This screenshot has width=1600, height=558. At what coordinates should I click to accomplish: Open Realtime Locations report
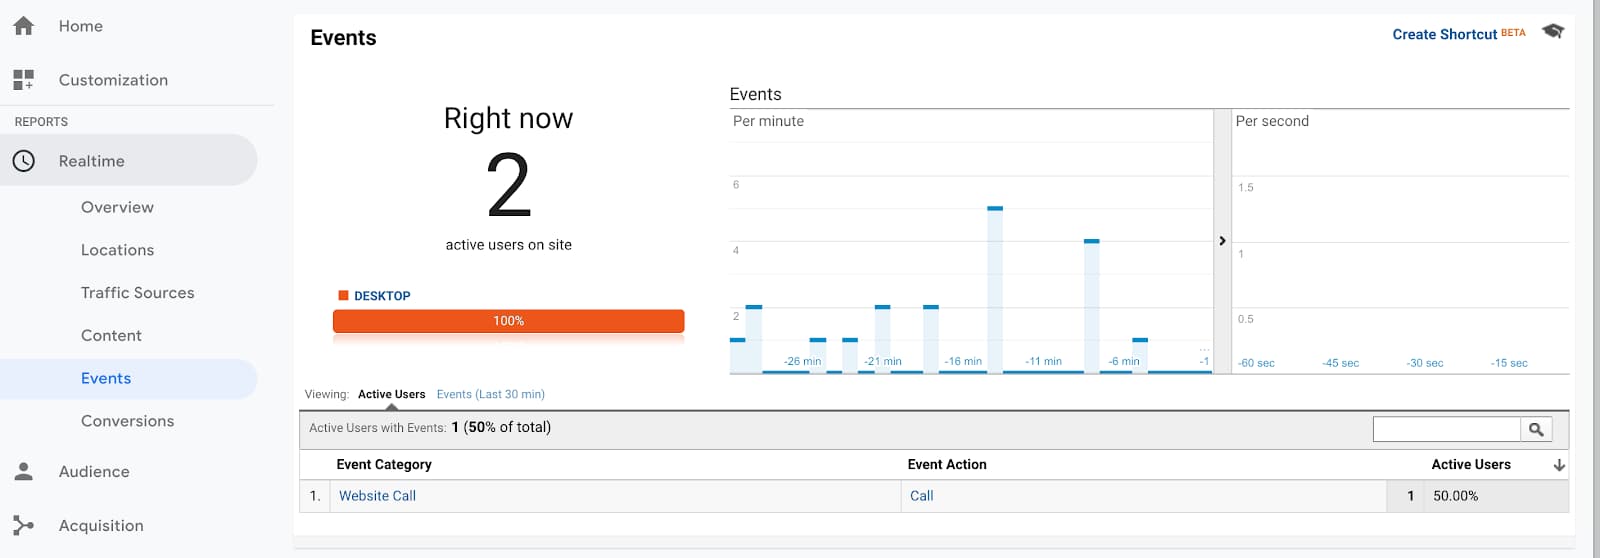click(117, 250)
